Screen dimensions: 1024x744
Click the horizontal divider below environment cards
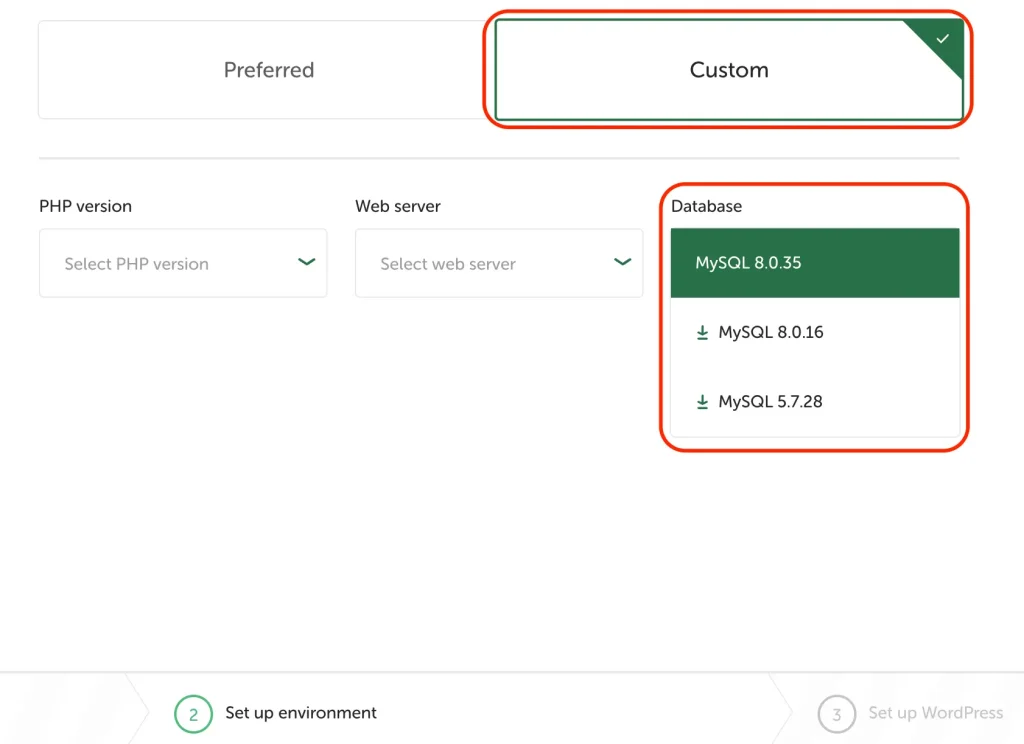pos(498,158)
